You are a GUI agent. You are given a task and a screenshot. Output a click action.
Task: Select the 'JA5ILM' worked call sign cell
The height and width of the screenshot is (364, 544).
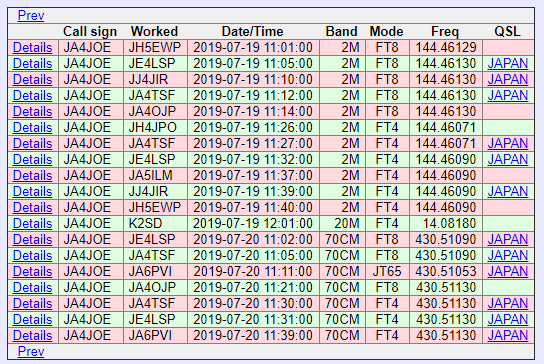click(x=155, y=175)
